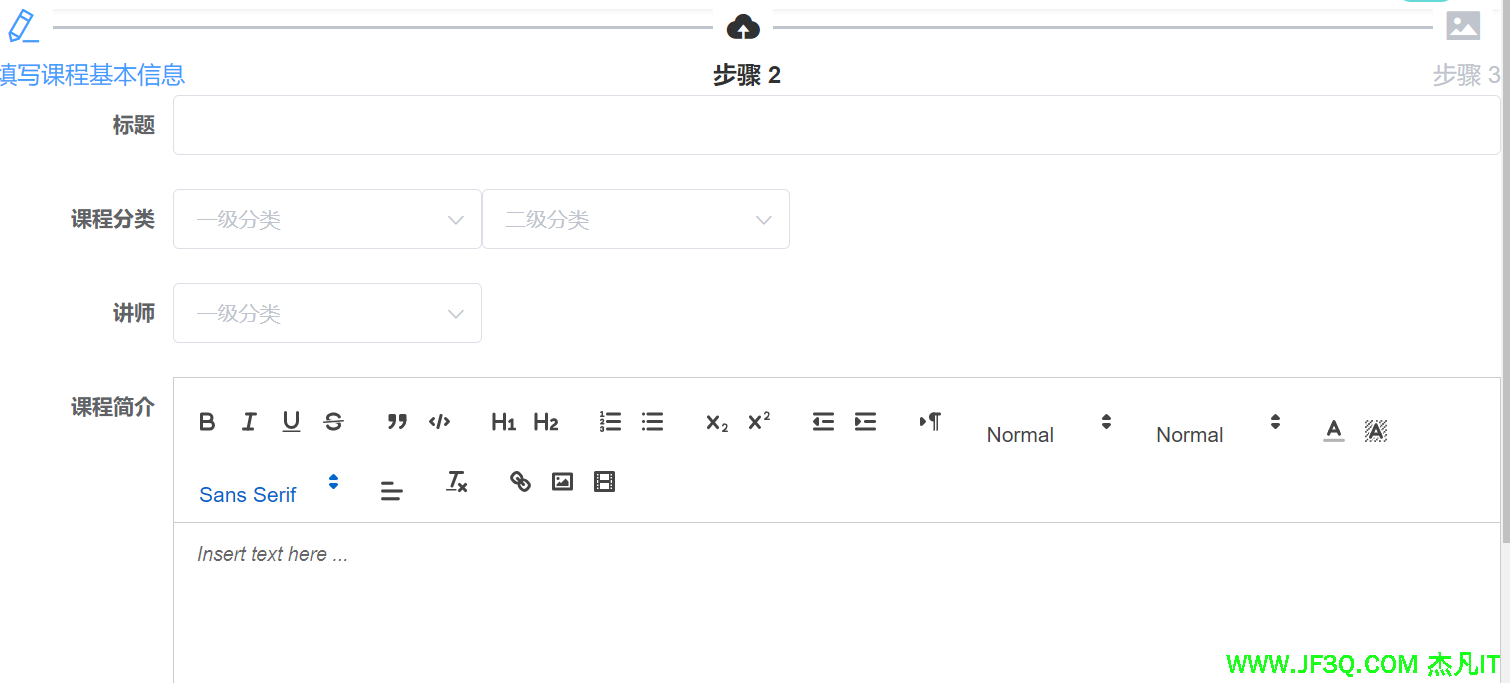Insert a hyperlink
This screenshot has height=683, width=1510.
520,482
